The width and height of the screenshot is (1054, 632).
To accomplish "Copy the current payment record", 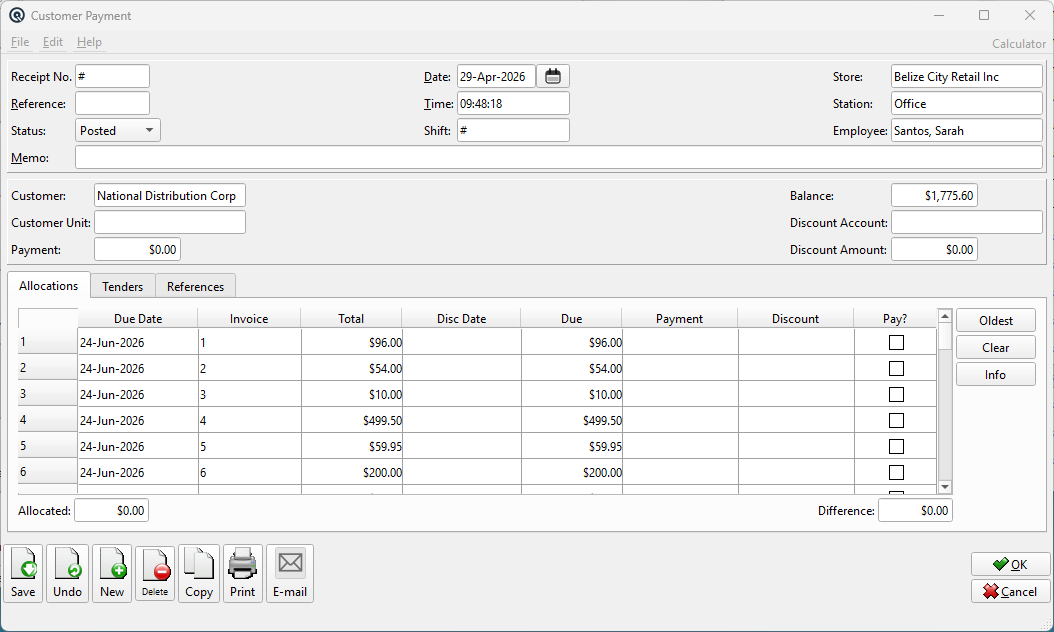I will 199,574.
